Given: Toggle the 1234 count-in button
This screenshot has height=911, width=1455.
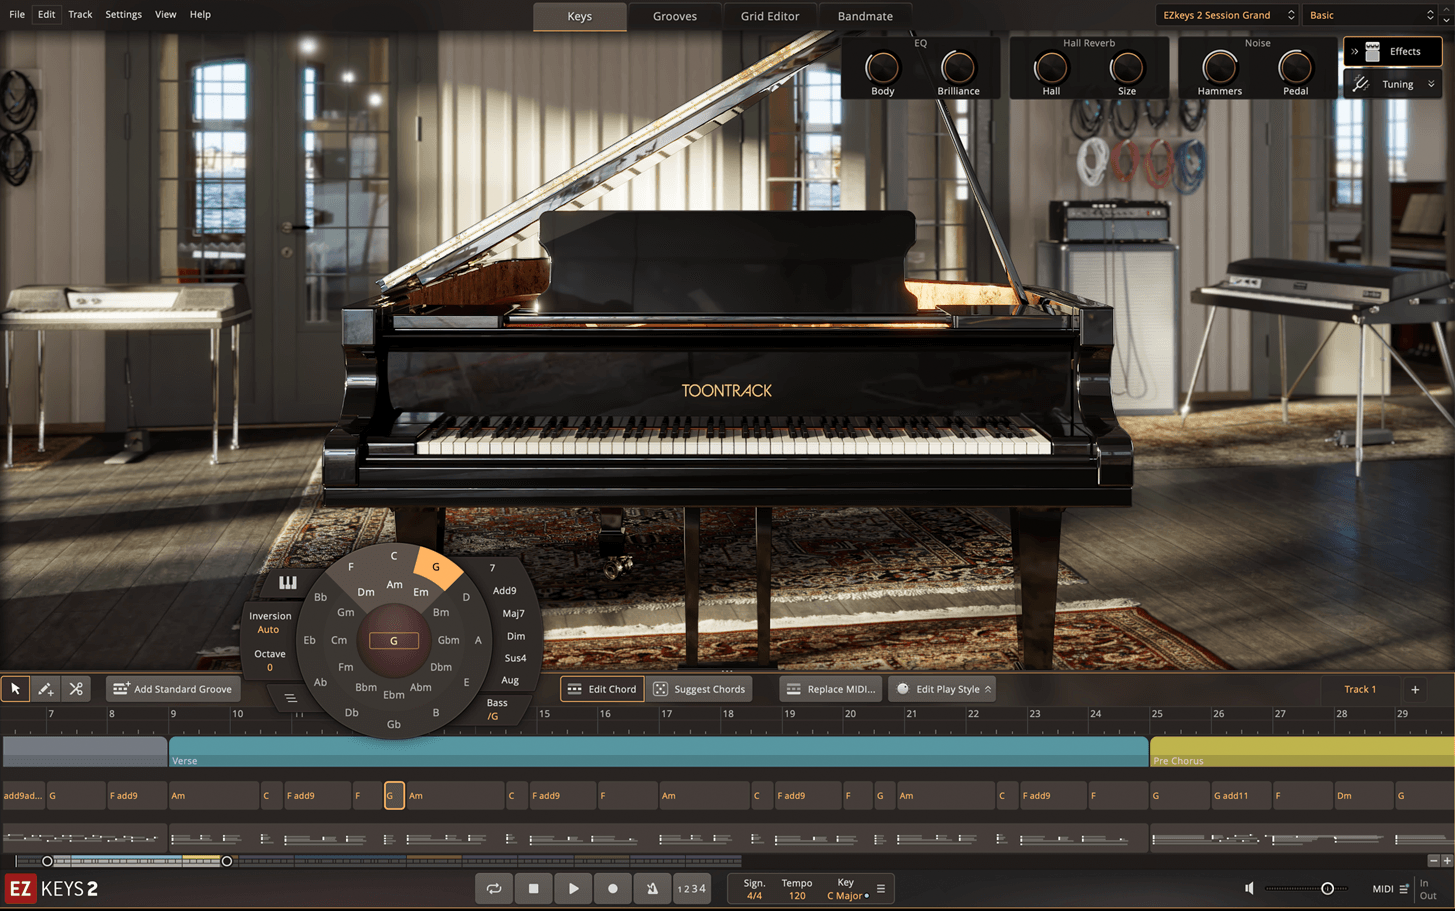Looking at the screenshot, I should click(x=691, y=888).
